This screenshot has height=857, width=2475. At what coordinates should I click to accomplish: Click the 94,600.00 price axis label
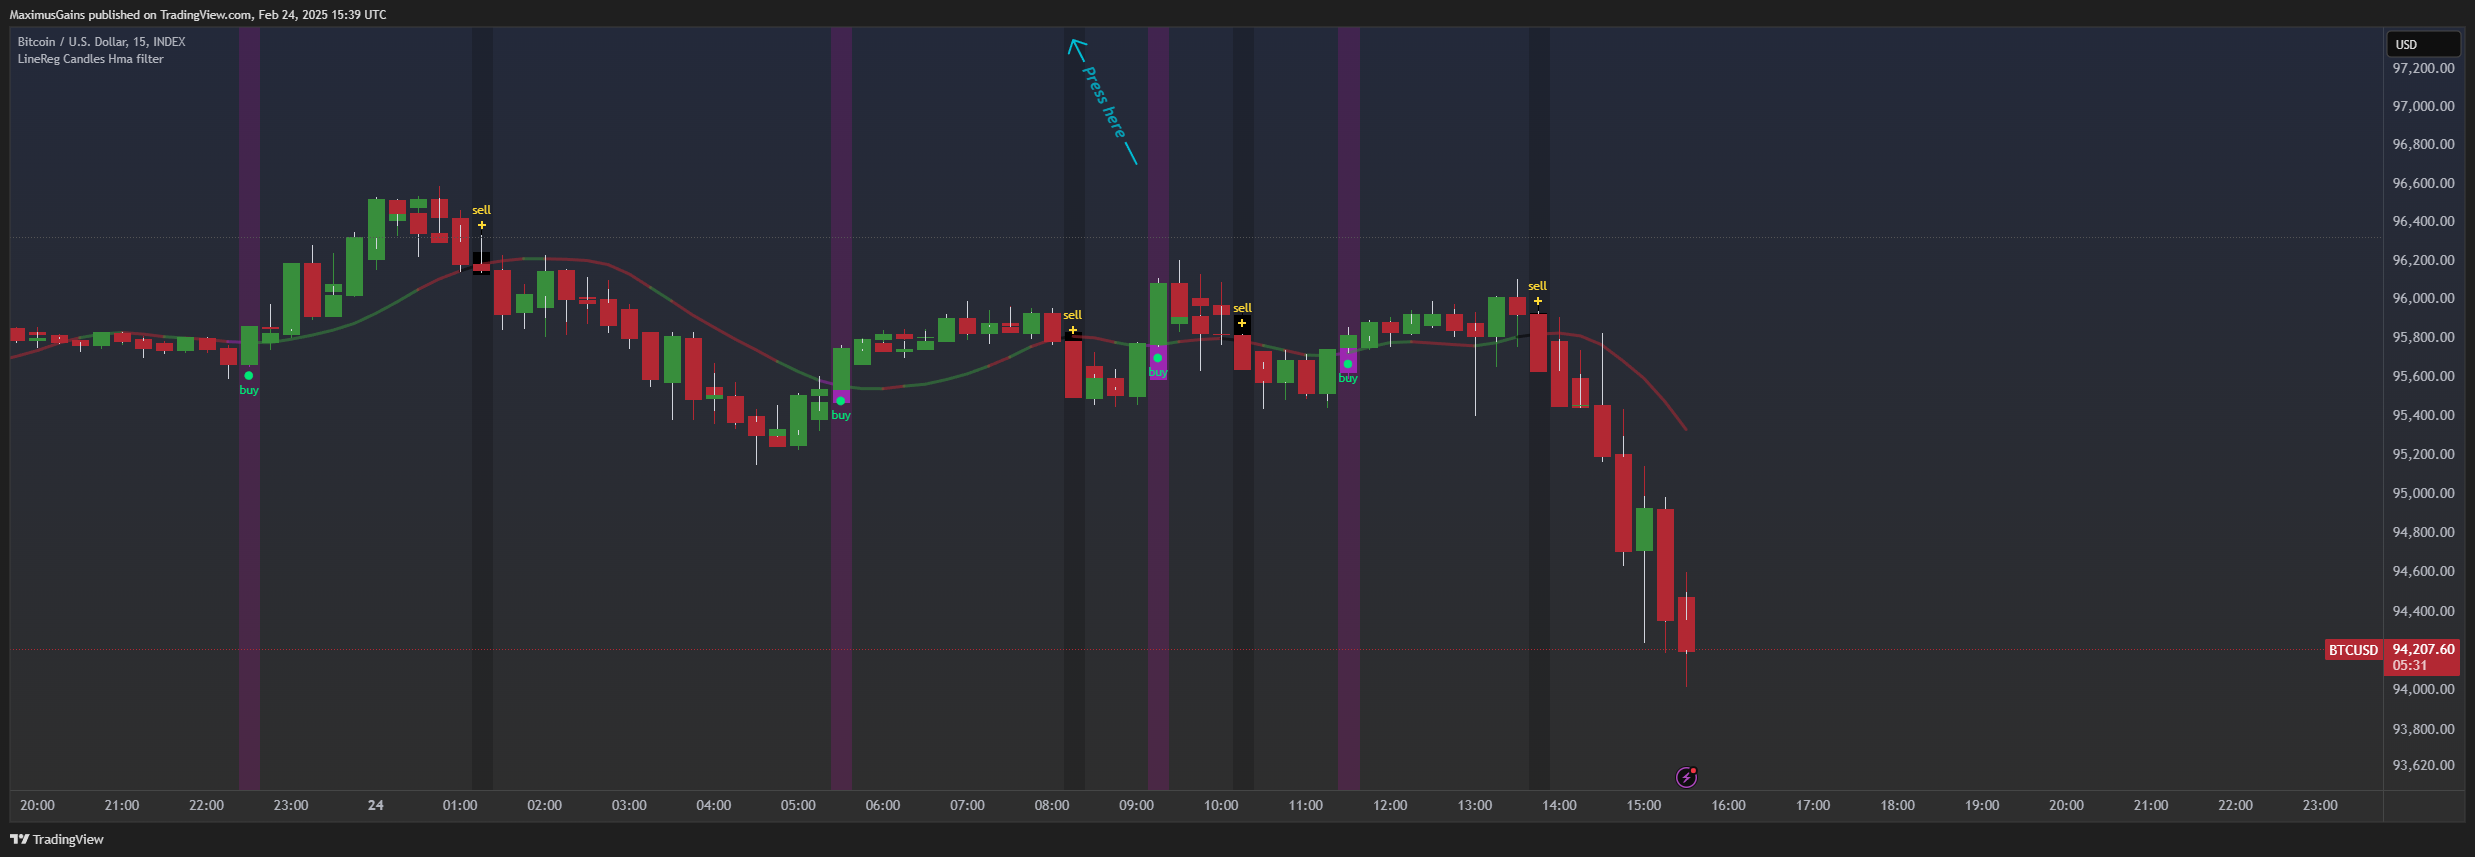coord(2423,571)
